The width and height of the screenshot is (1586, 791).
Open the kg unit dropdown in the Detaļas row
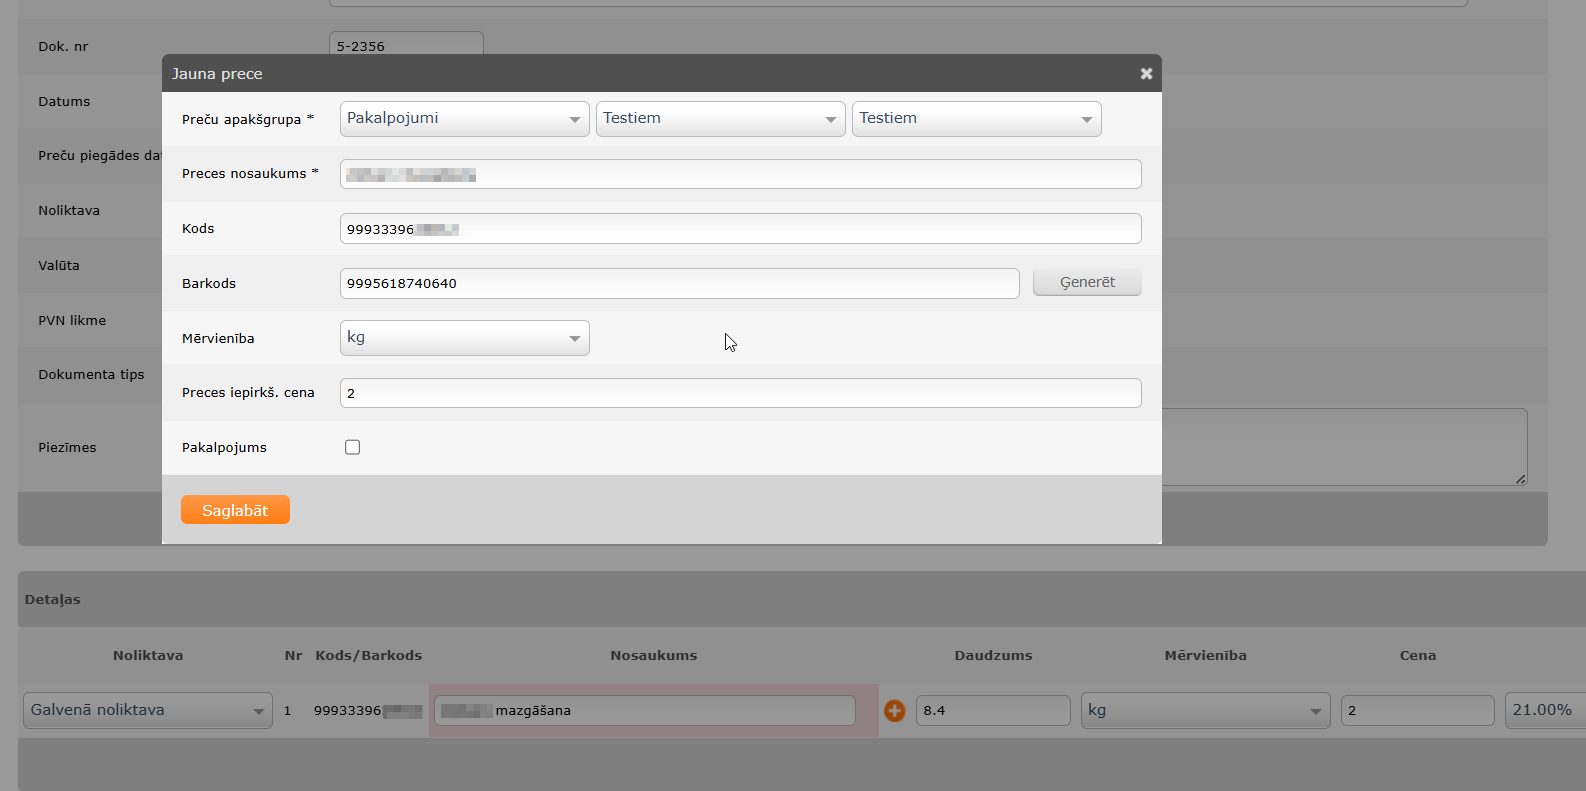click(x=1206, y=711)
